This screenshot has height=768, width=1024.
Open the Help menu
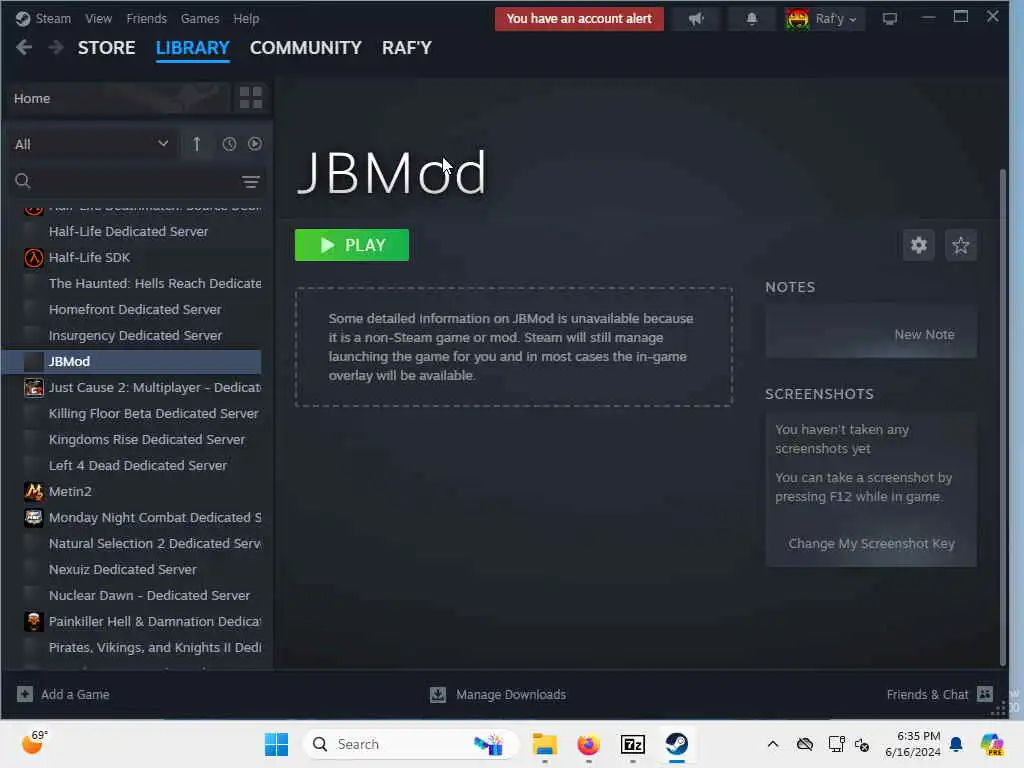[x=246, y=18]
